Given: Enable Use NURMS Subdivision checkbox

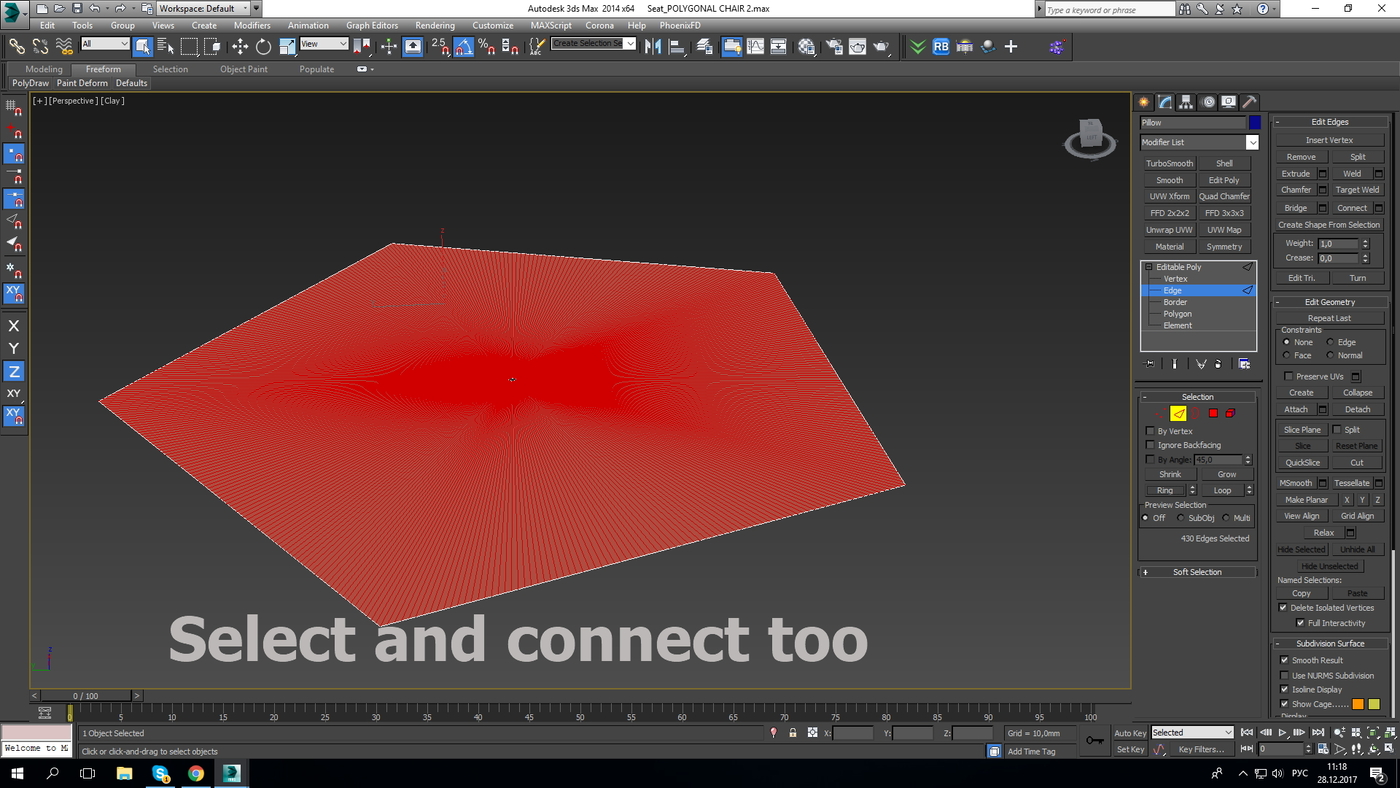Looking at the screenshot, I should 1284,675.
